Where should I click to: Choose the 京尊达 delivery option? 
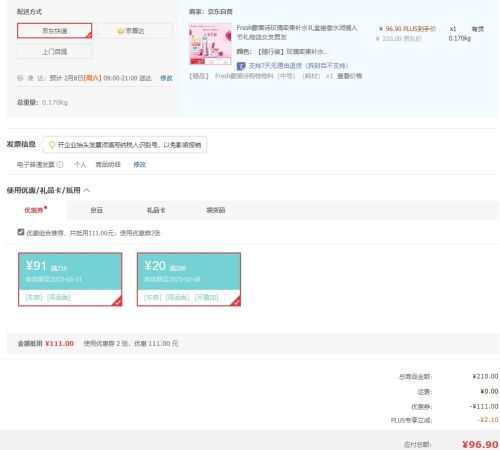[x=135, y=31]
